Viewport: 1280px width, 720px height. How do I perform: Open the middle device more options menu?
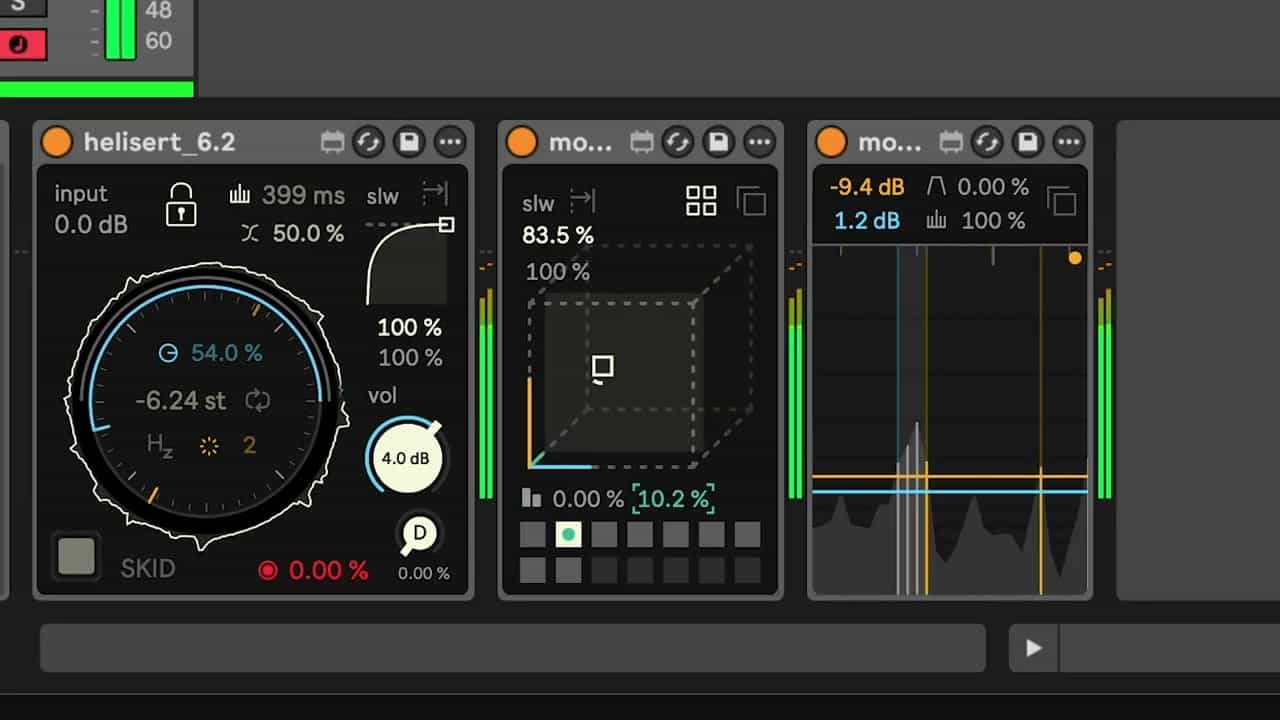760,142
